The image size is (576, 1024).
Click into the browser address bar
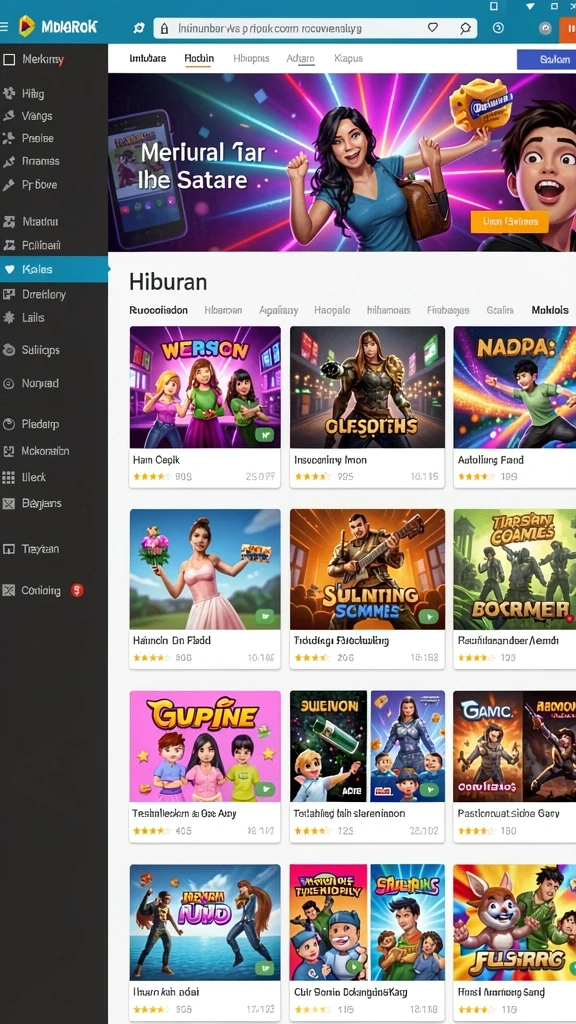click(x=315, y=28)
